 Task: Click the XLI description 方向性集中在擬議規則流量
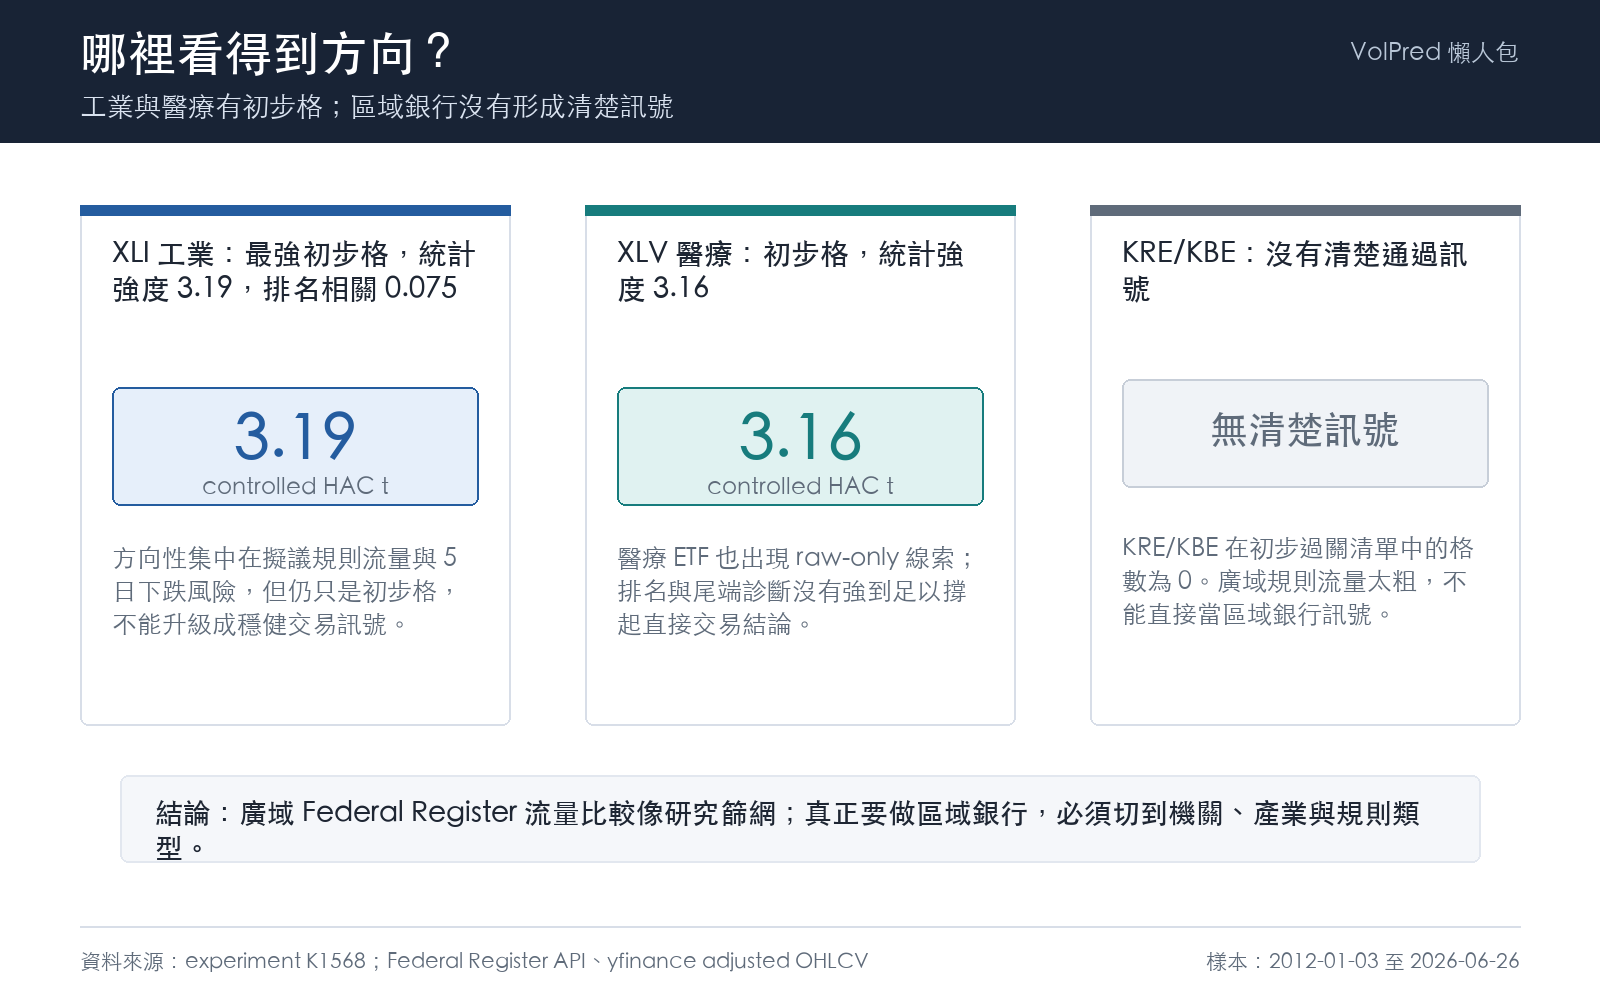pyautogui.click(x=287, y=591)
